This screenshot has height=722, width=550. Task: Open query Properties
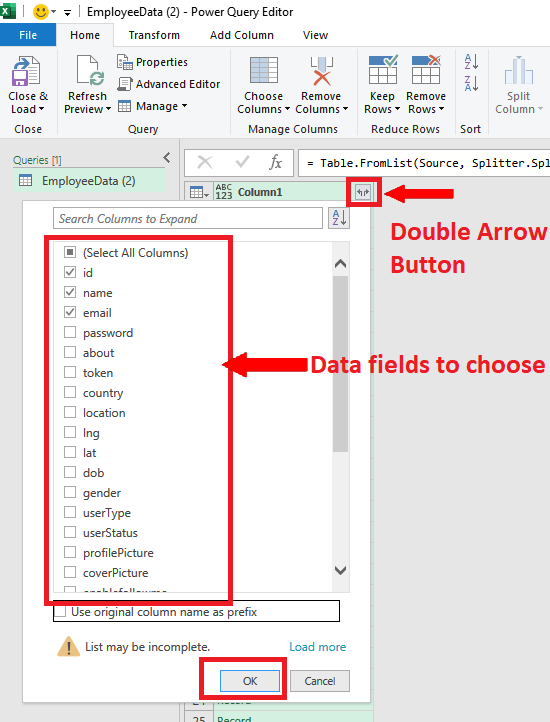coord(152,62)
